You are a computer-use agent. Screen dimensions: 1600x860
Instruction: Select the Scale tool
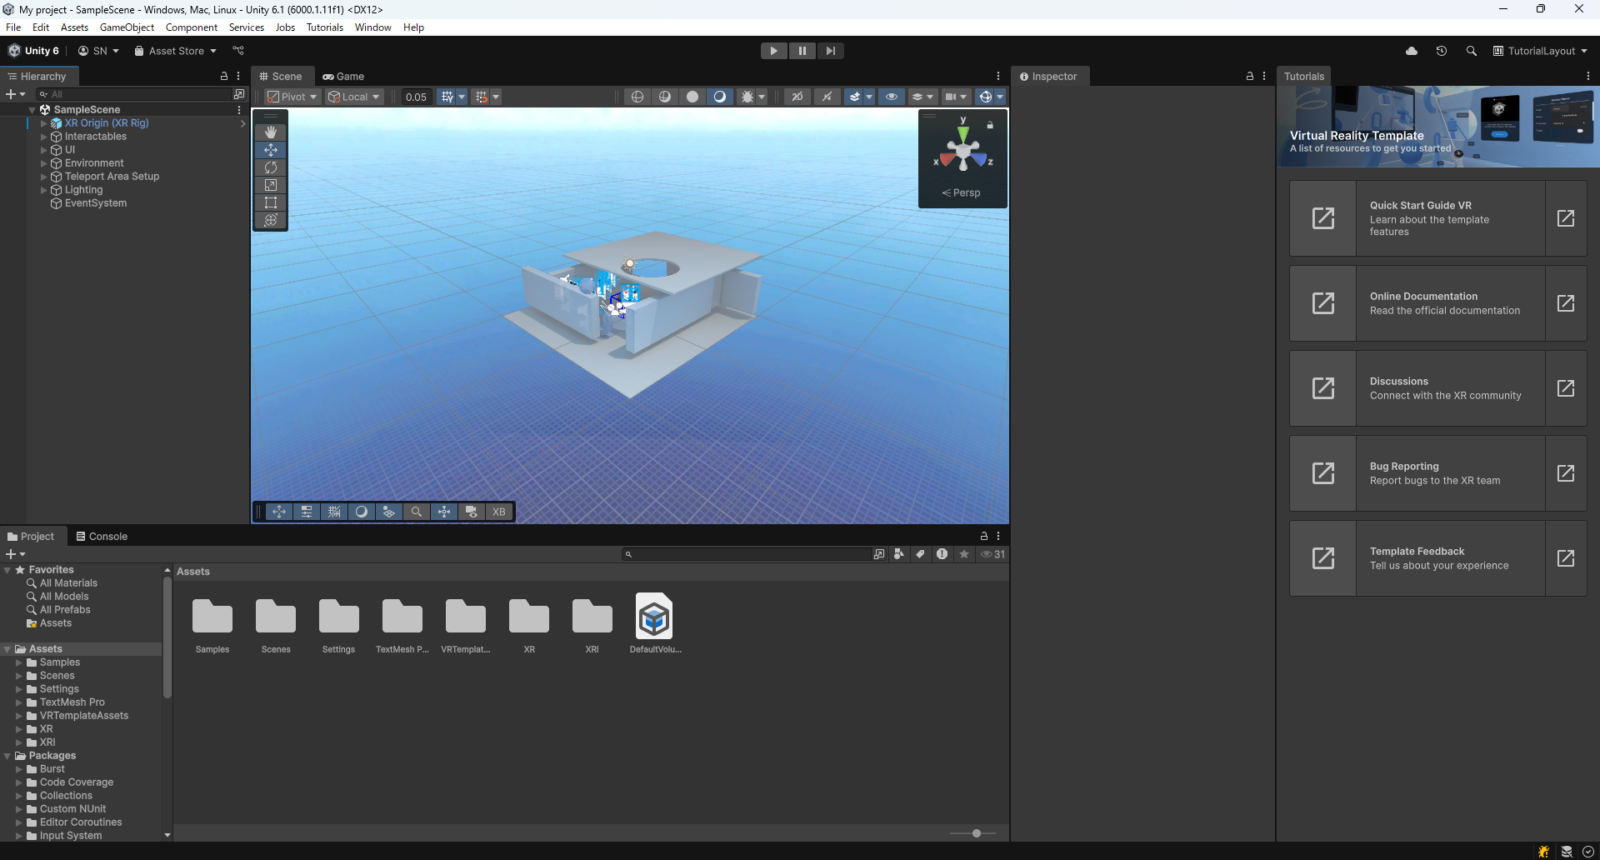271,185
